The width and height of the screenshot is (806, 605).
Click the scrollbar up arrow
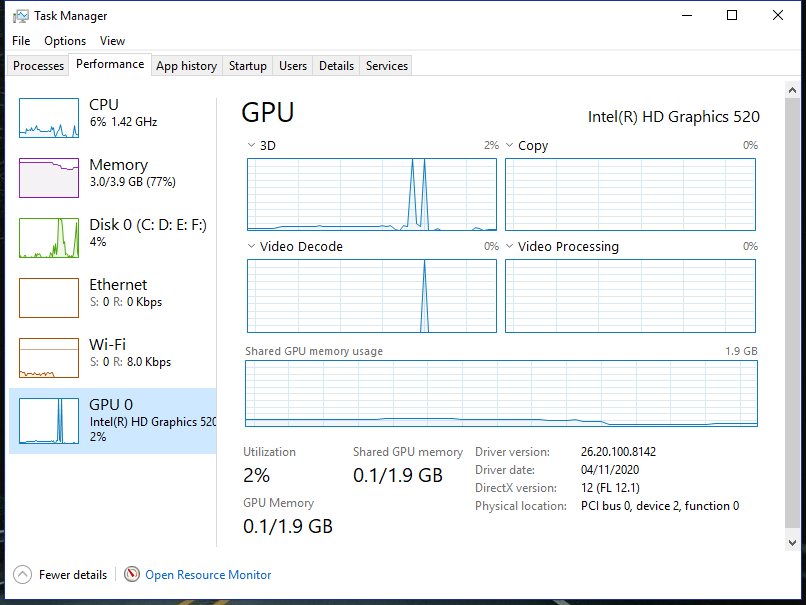pos(792,90)
